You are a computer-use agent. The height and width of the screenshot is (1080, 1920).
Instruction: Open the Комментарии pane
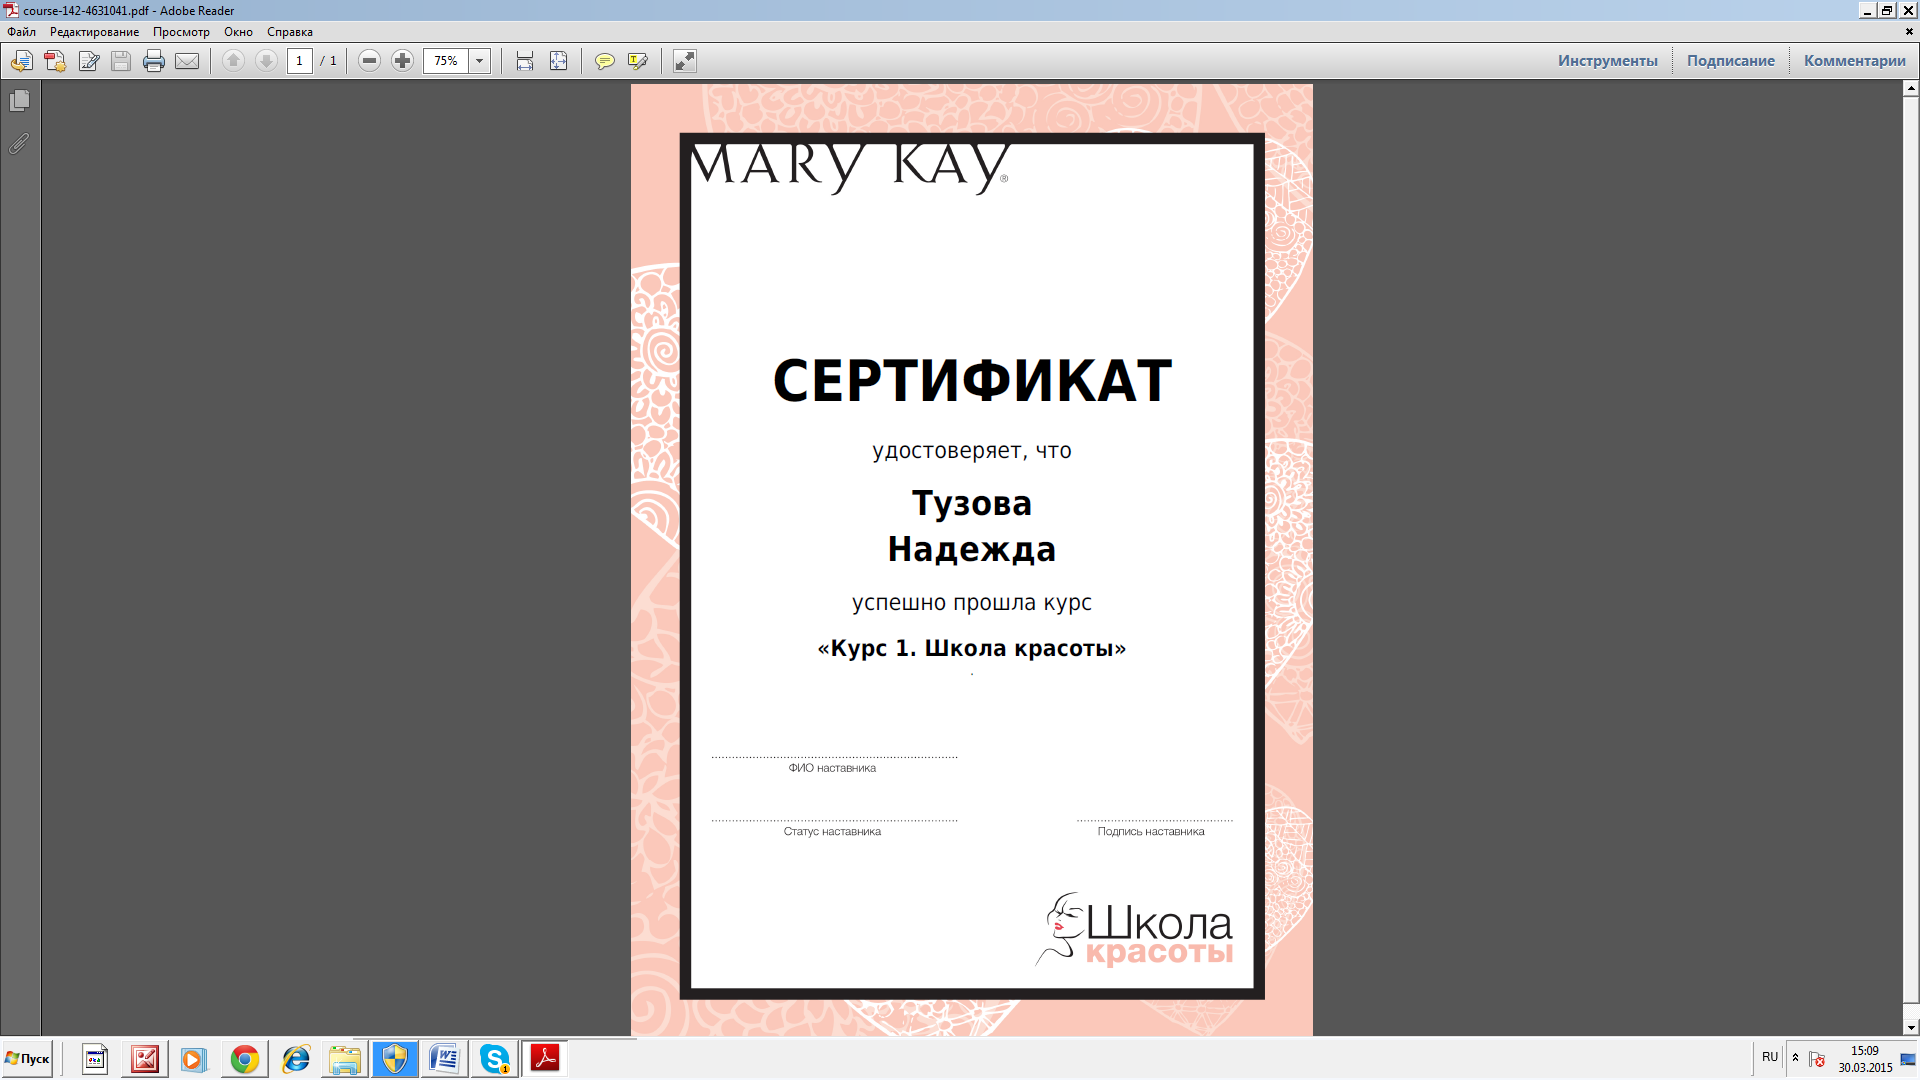tap(1855, 61)
